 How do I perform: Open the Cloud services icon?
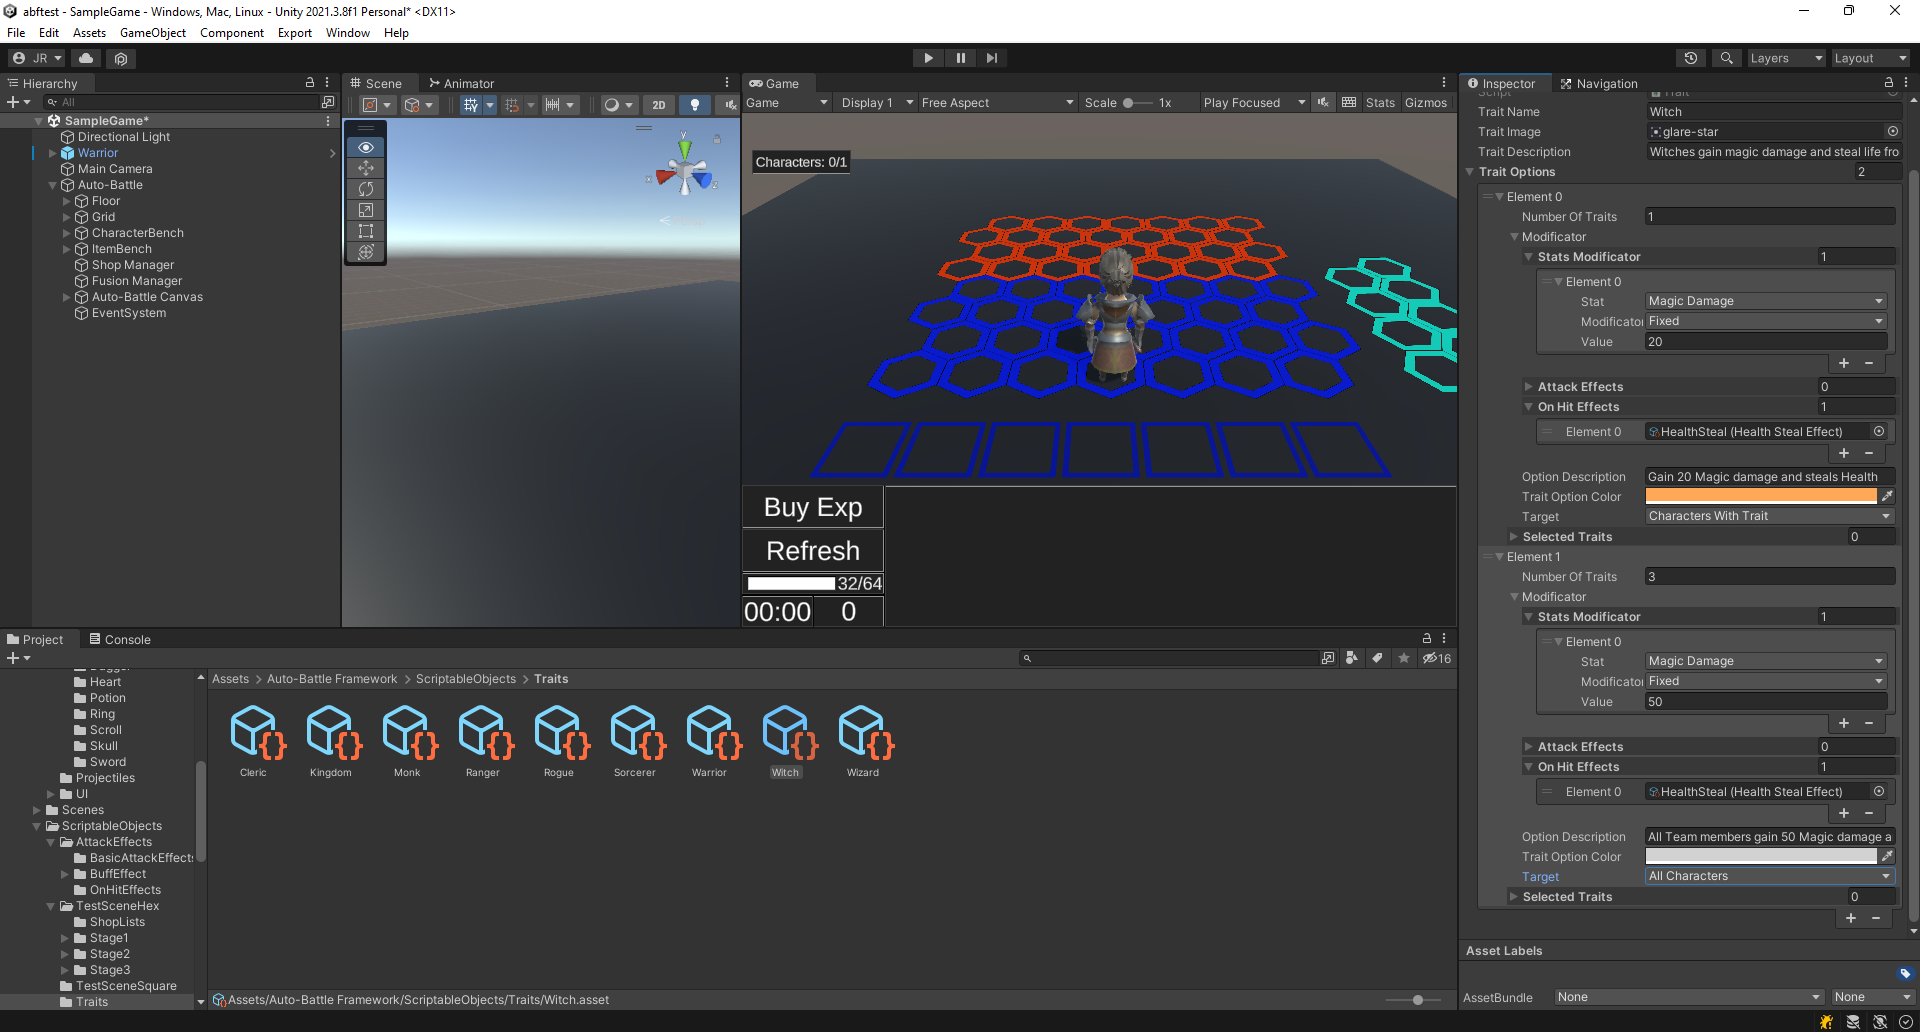[87, 58]
